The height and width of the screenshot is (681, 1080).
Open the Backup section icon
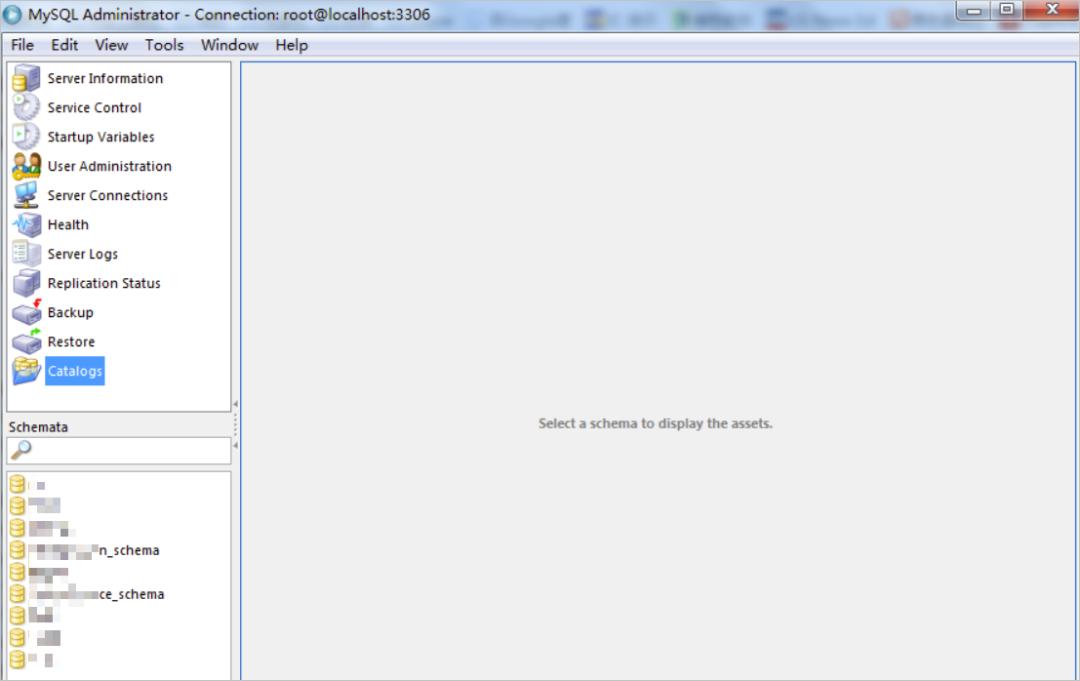point(26,312)
